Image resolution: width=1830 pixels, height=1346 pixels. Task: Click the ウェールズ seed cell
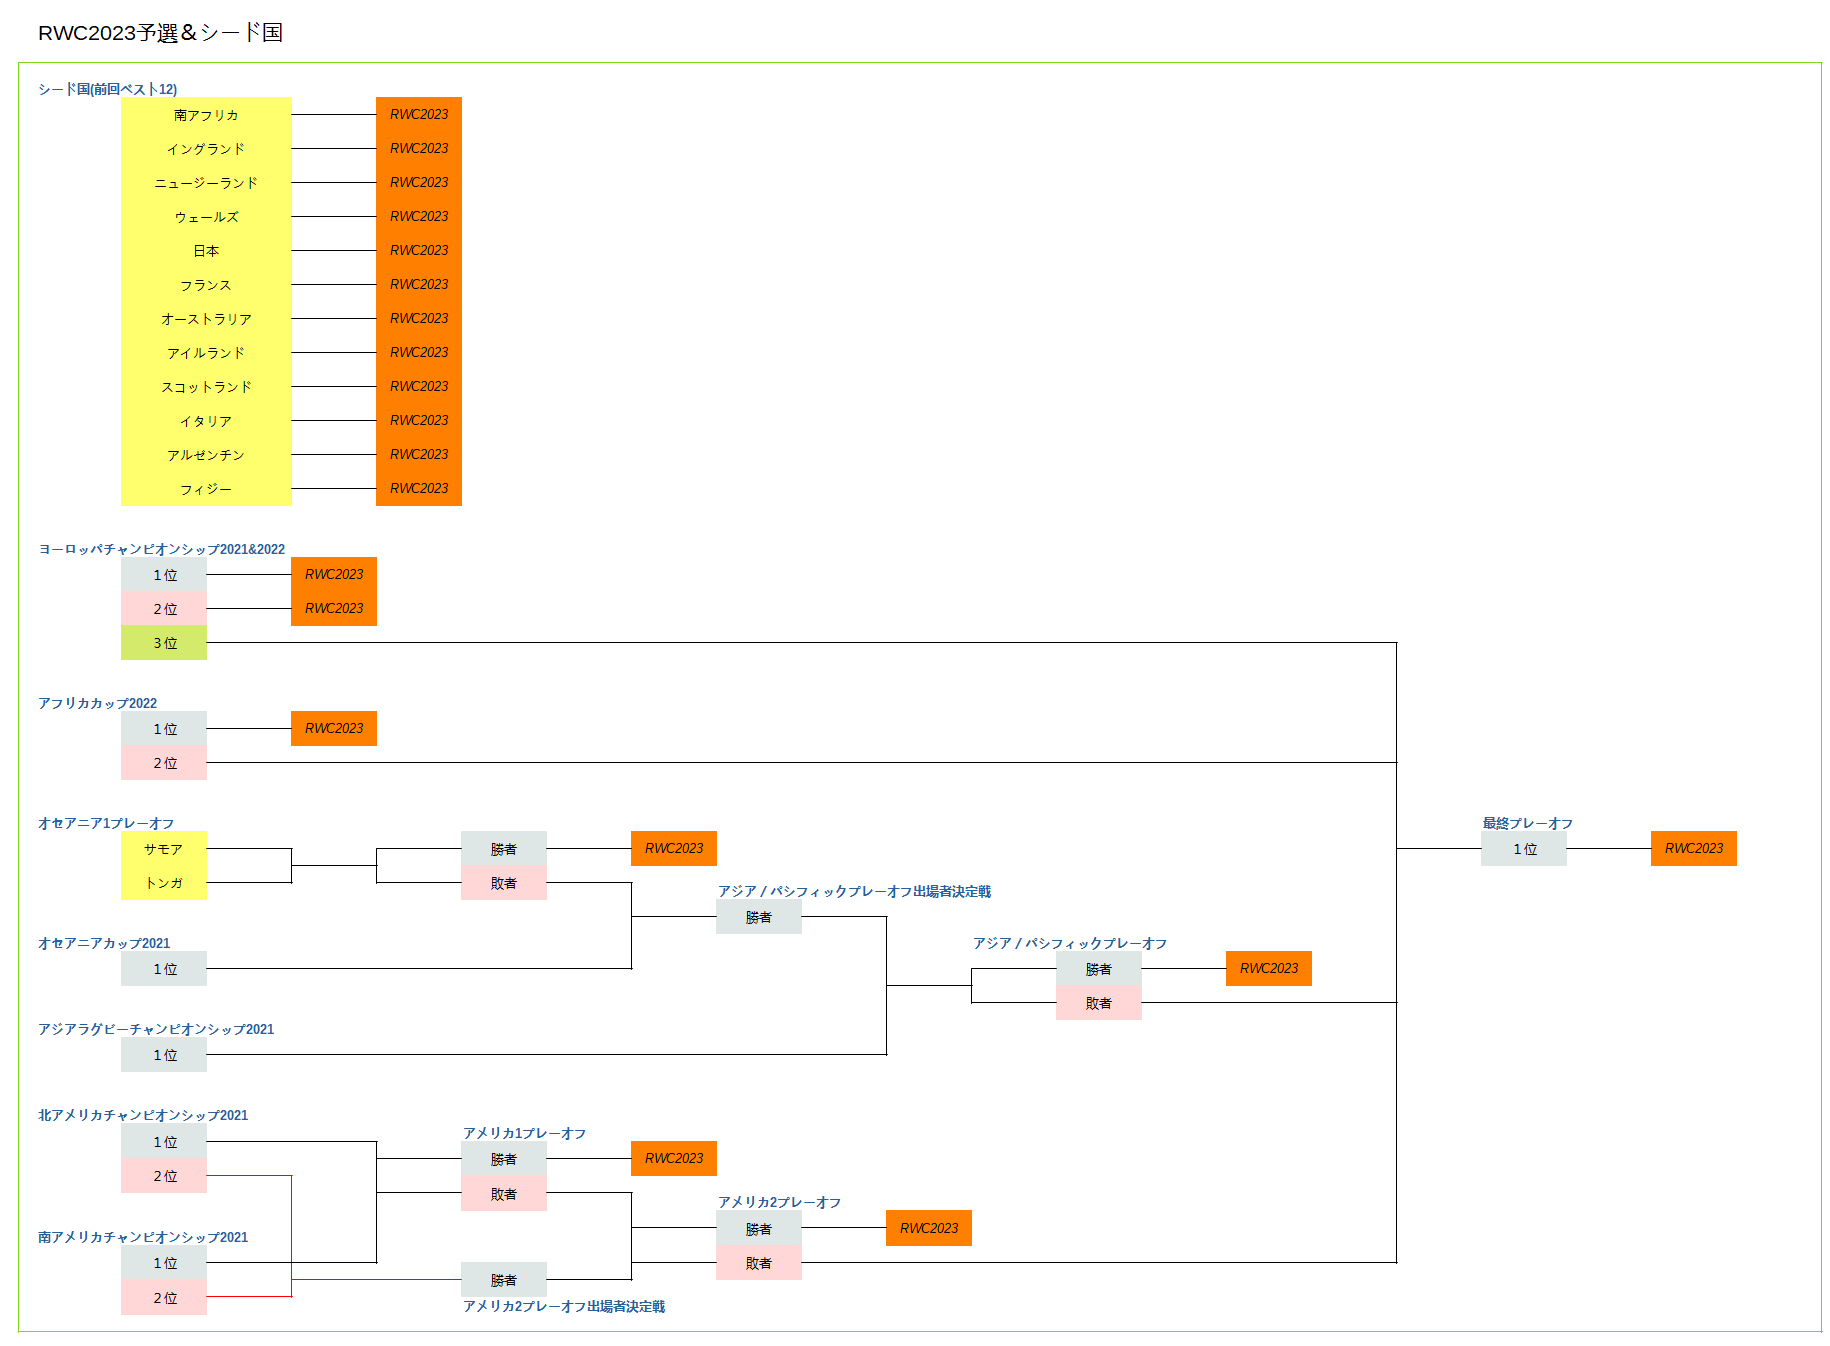point(206,216)
